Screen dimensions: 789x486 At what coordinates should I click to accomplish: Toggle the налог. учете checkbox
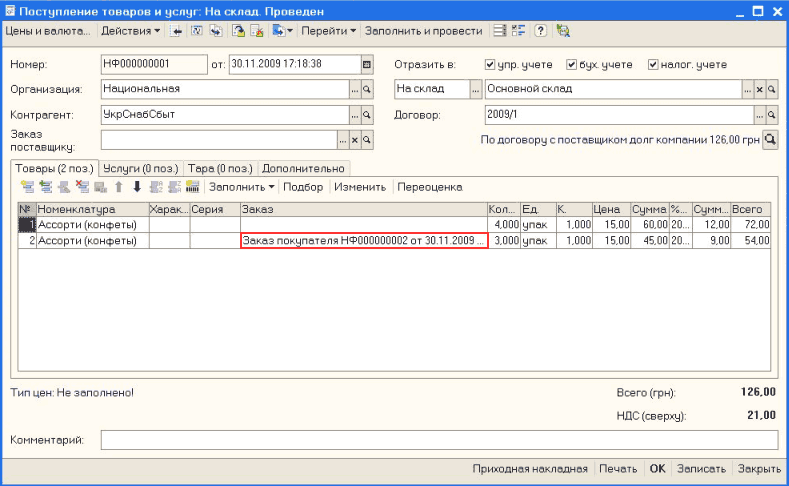coord(654,65)
